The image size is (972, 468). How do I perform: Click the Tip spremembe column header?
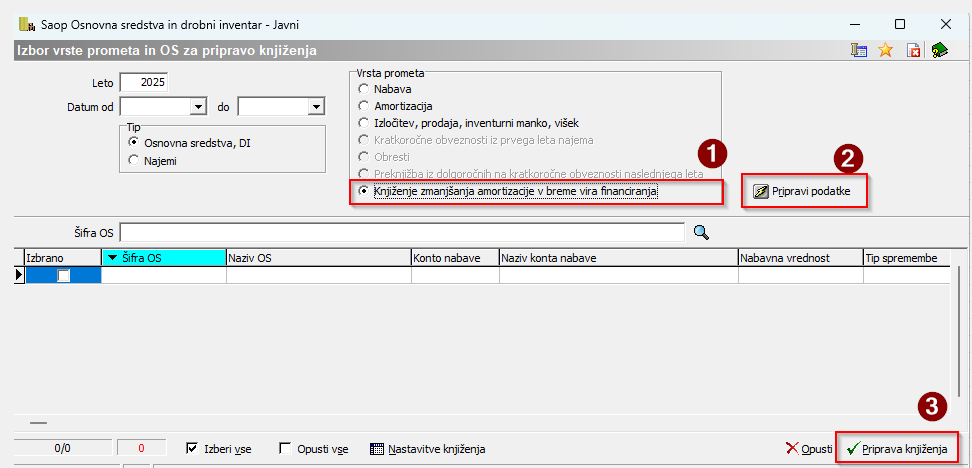coord(906,258)
